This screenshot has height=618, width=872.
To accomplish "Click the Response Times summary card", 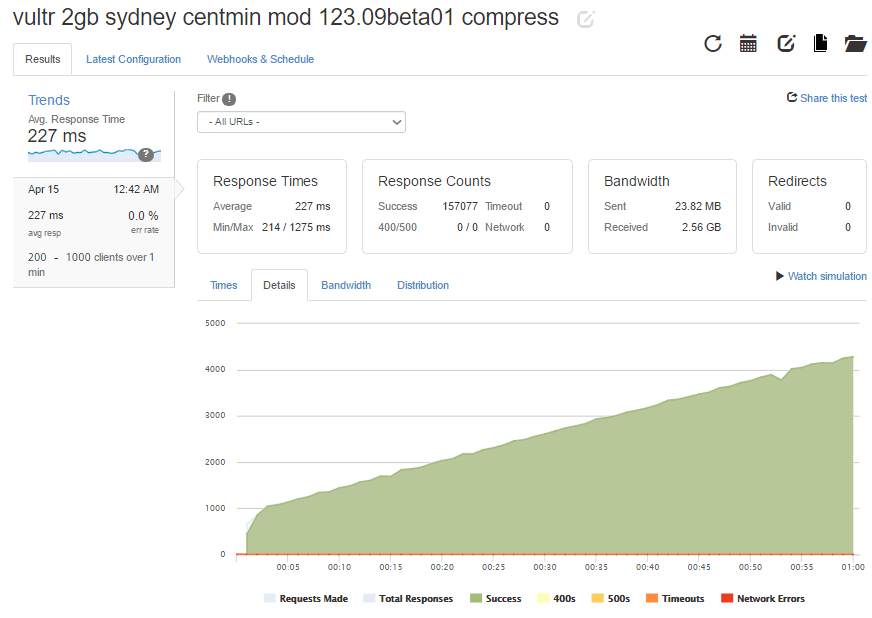I will (x=272, y=206).
